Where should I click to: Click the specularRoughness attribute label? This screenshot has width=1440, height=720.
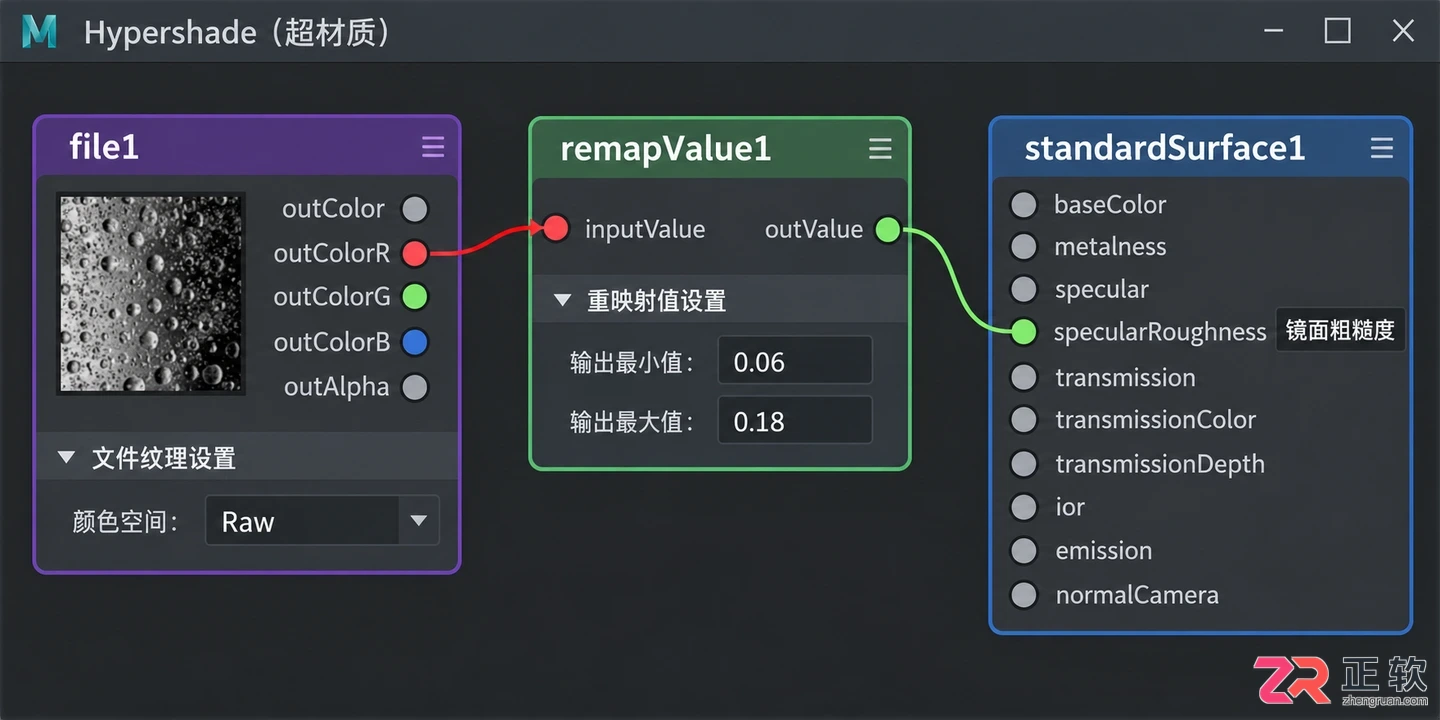click(x=1160, y=332)
